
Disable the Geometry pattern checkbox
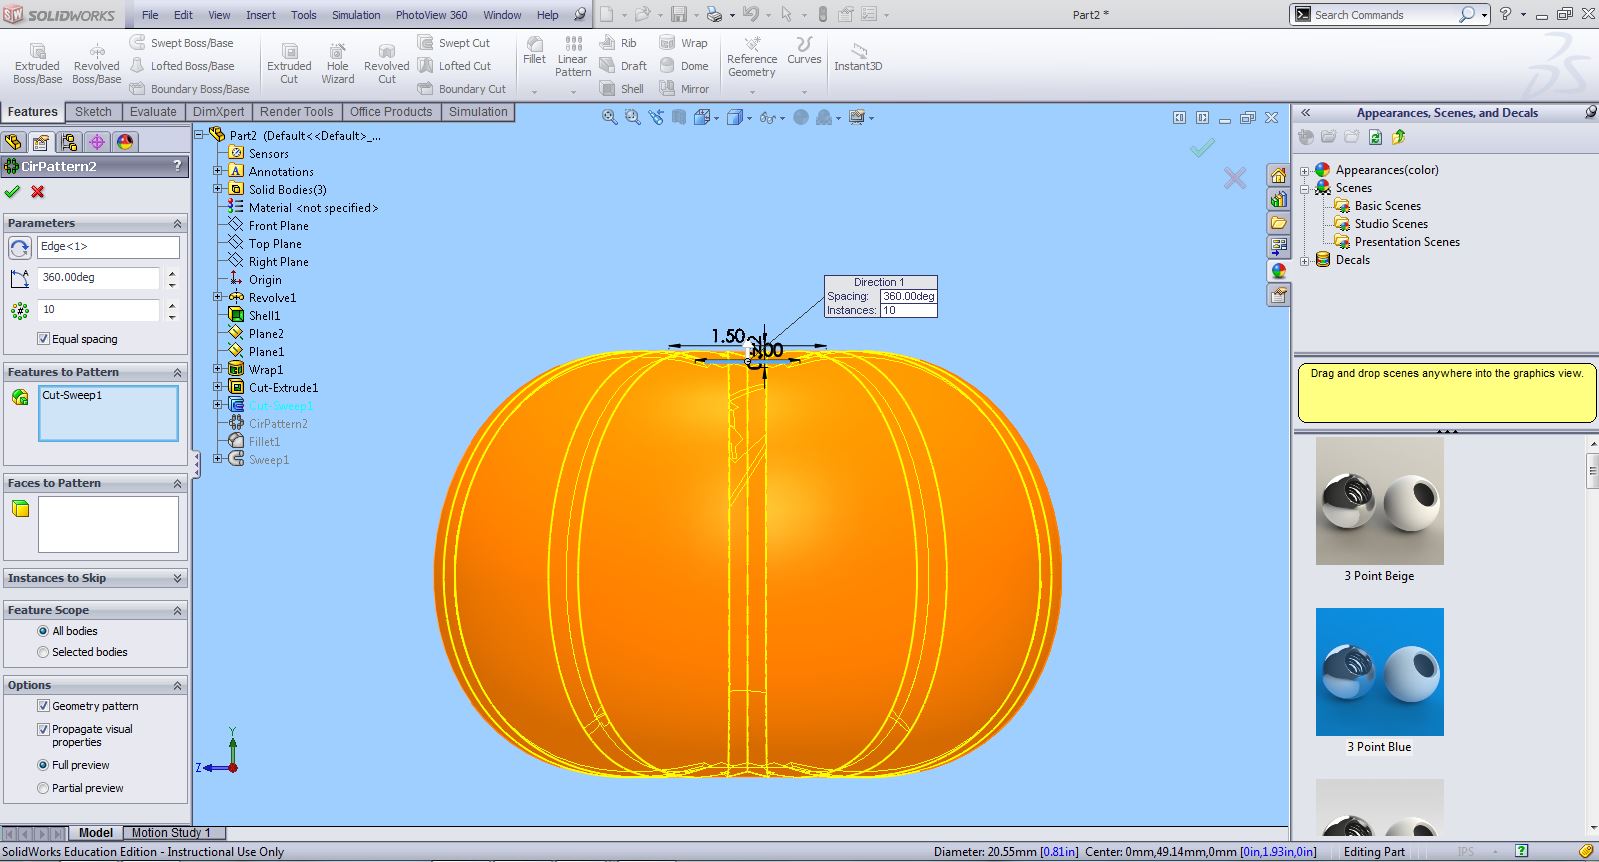[x=43, y=706]
